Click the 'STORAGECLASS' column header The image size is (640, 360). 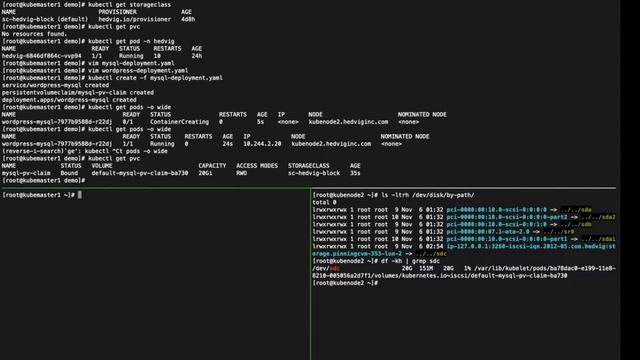[309, 166]
